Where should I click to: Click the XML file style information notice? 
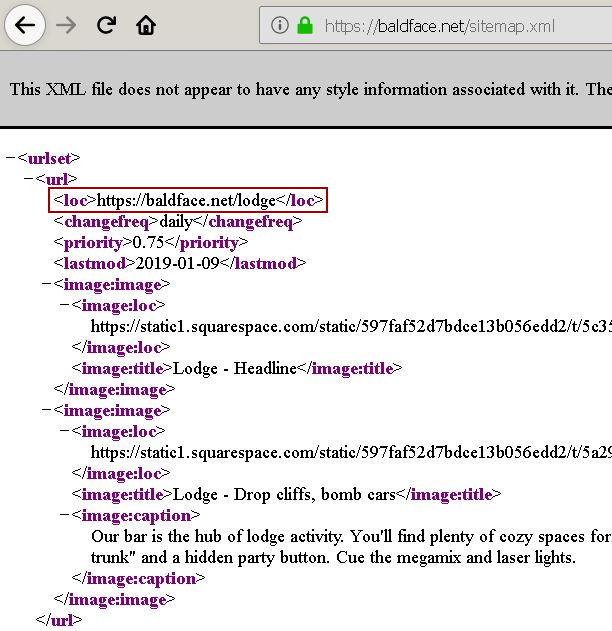tap(311, 89)
